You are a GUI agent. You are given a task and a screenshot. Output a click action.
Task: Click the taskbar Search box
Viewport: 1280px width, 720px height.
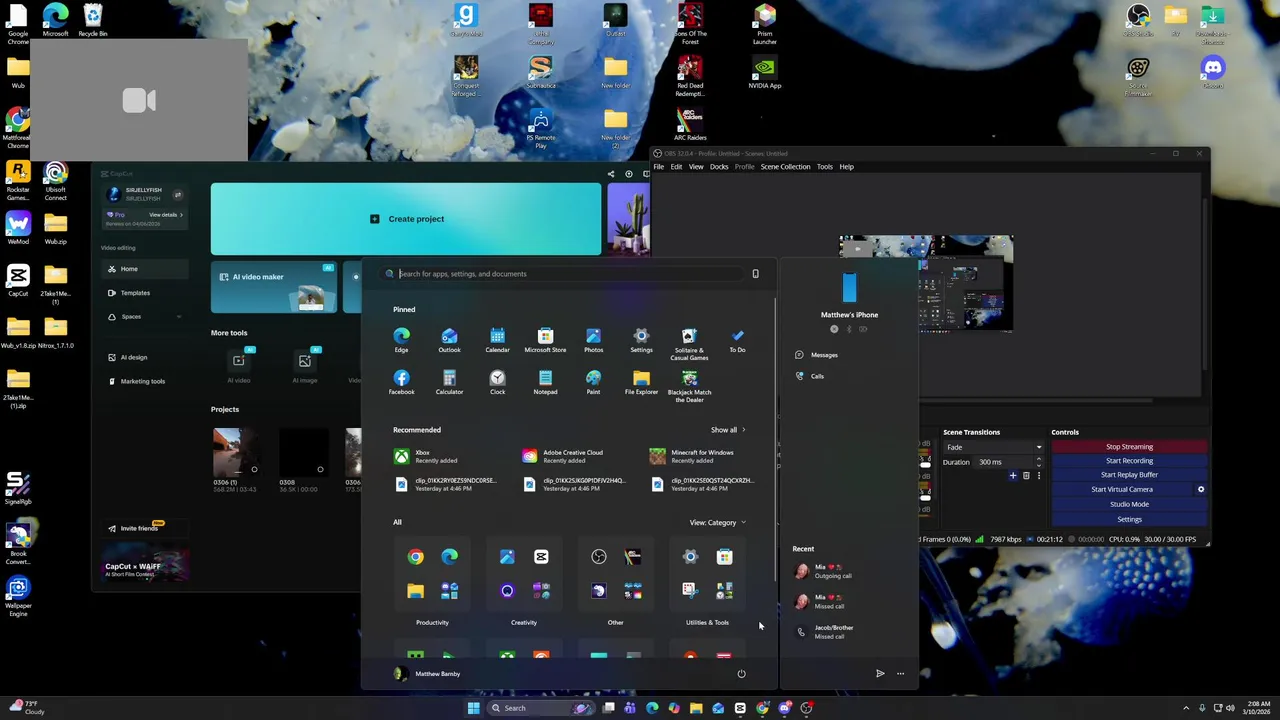[541, 708]
